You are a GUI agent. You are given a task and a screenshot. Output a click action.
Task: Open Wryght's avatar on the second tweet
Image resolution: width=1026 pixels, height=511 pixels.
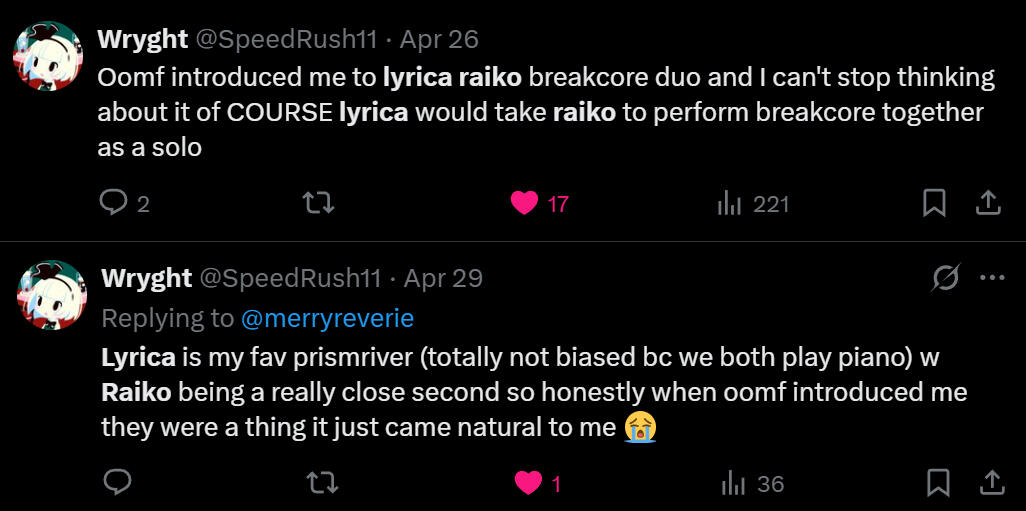click(50, 295)
